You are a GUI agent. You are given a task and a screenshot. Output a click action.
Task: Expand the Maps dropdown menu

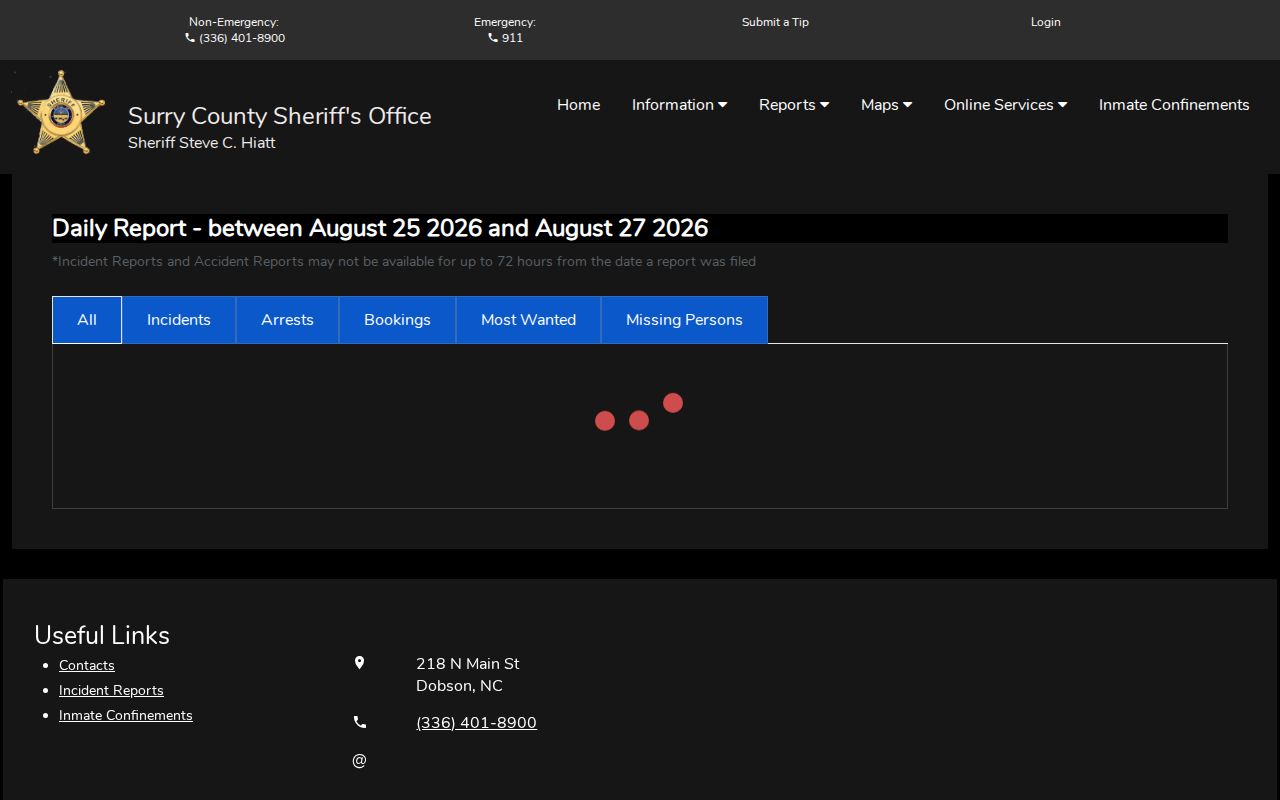(x=886, y=105)
